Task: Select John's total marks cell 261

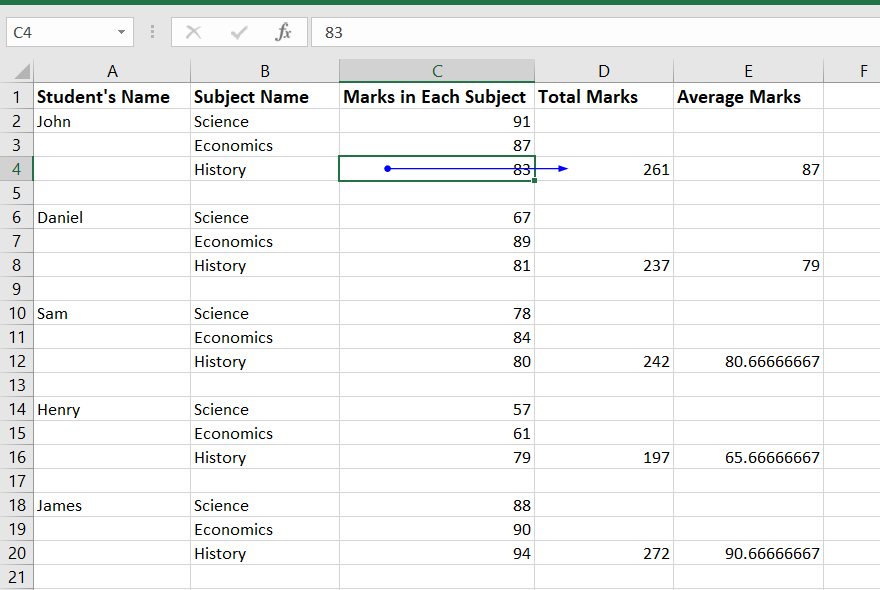Action: (x=604, y=169)
